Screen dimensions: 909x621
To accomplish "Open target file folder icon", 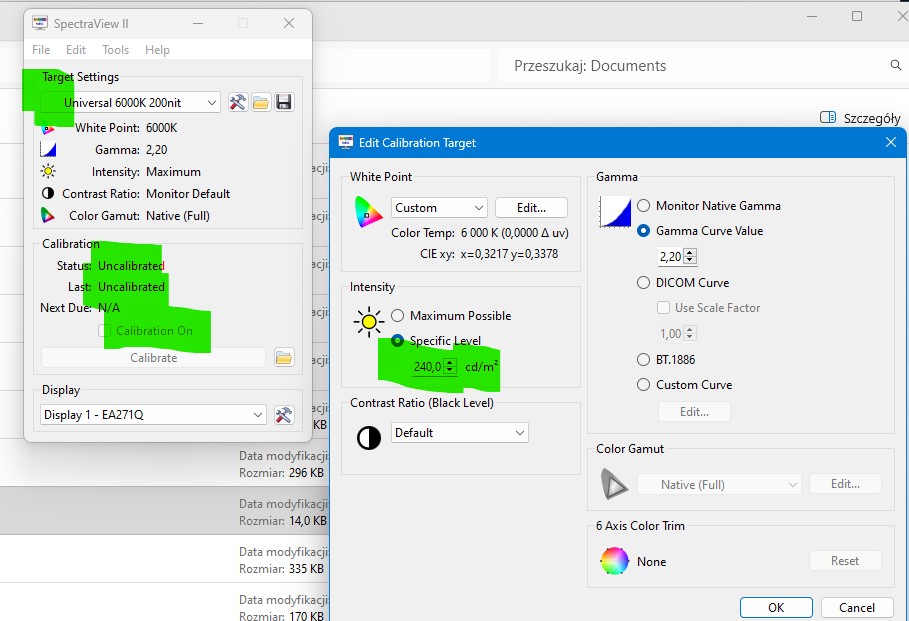I will 261,103.
